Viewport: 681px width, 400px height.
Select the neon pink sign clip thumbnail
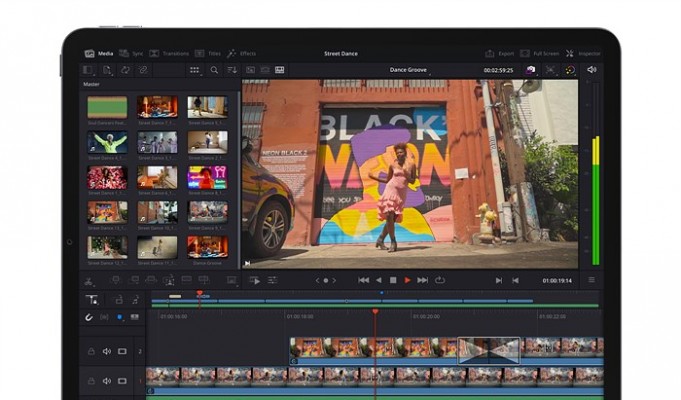pos(208,177)
